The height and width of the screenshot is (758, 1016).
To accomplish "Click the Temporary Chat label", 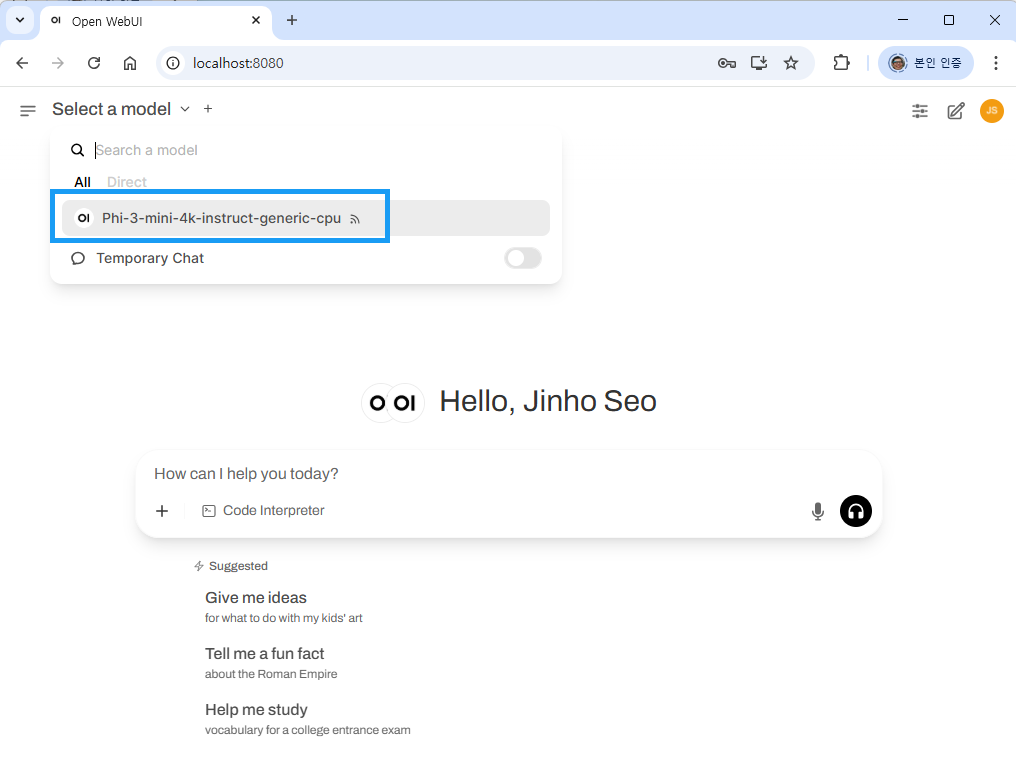I will [150, 258].
